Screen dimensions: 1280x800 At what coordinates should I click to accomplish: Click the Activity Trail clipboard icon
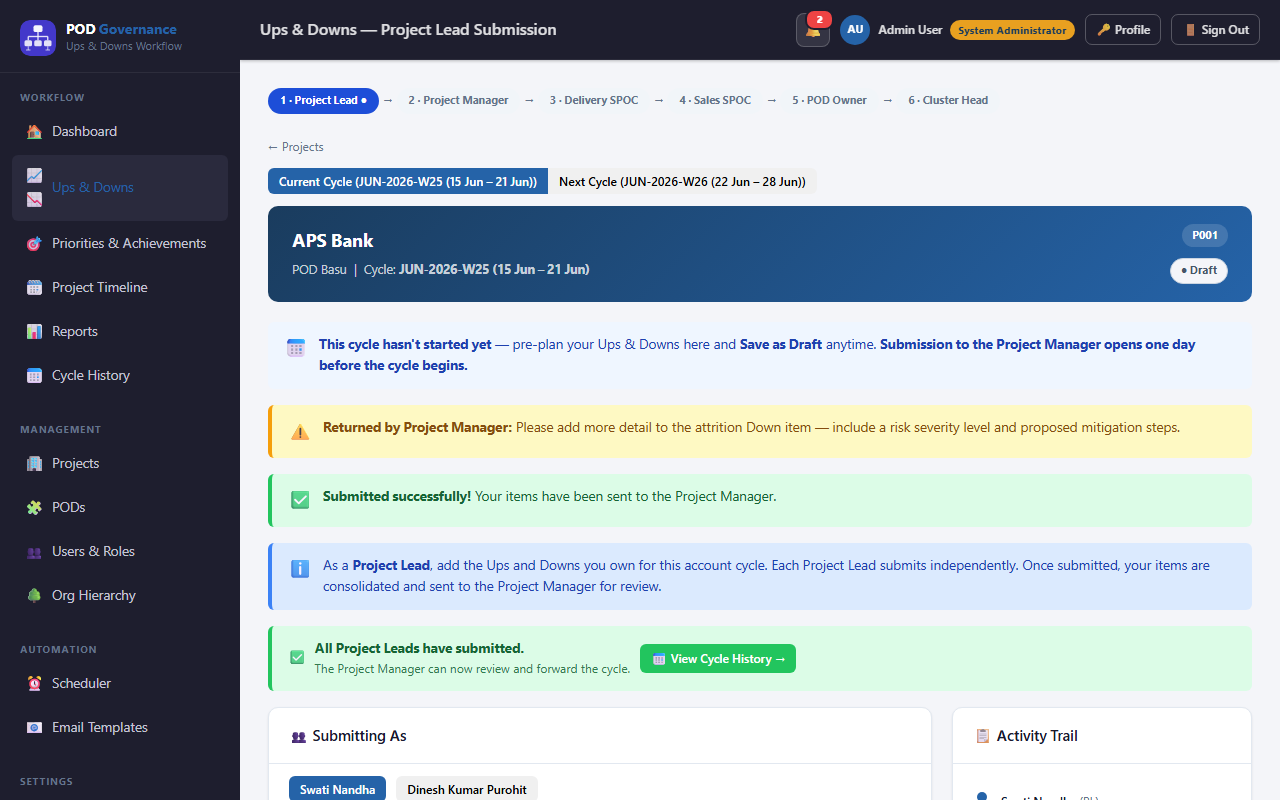pos(983,736)
